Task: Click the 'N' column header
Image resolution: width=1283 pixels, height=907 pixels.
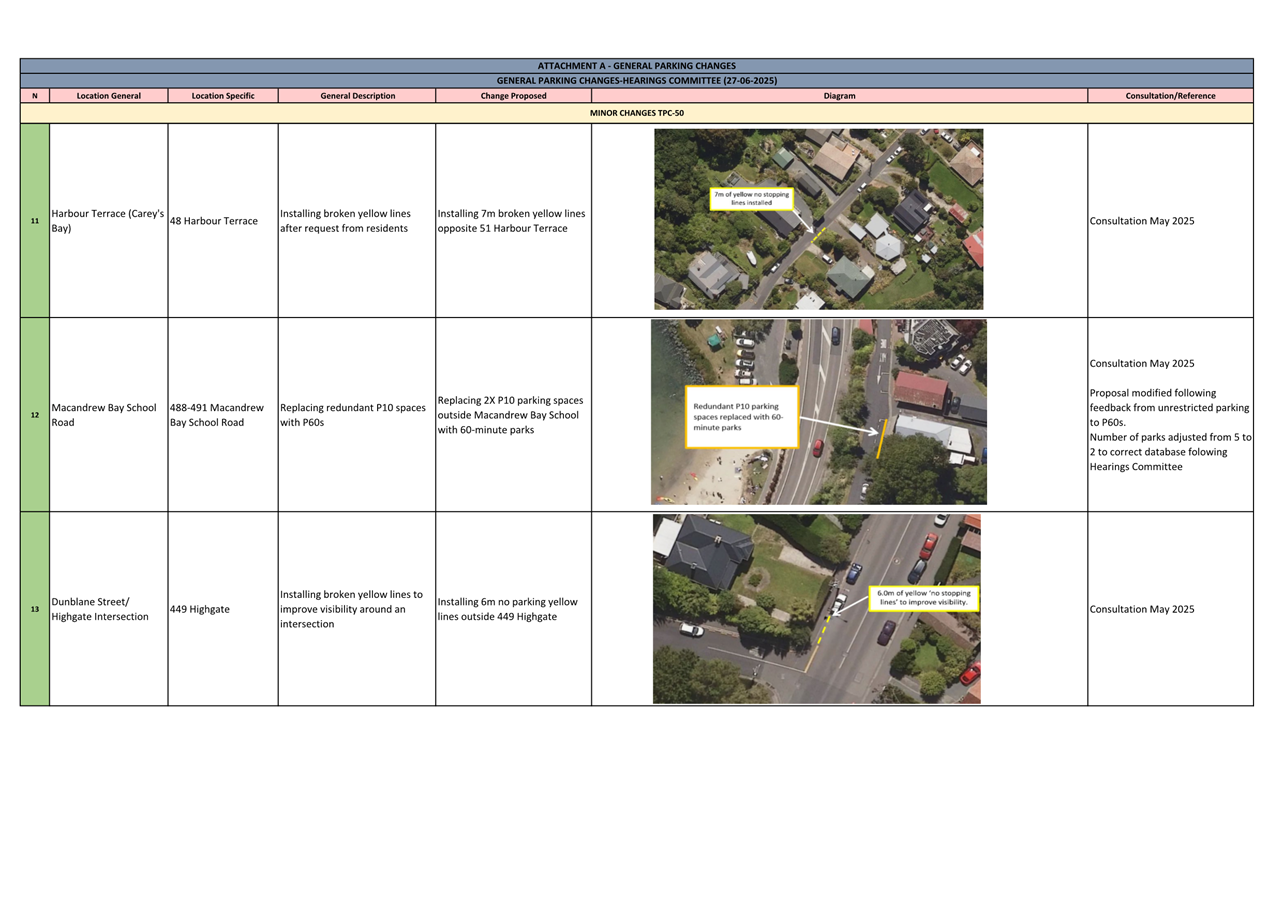Action: (35, 96)
